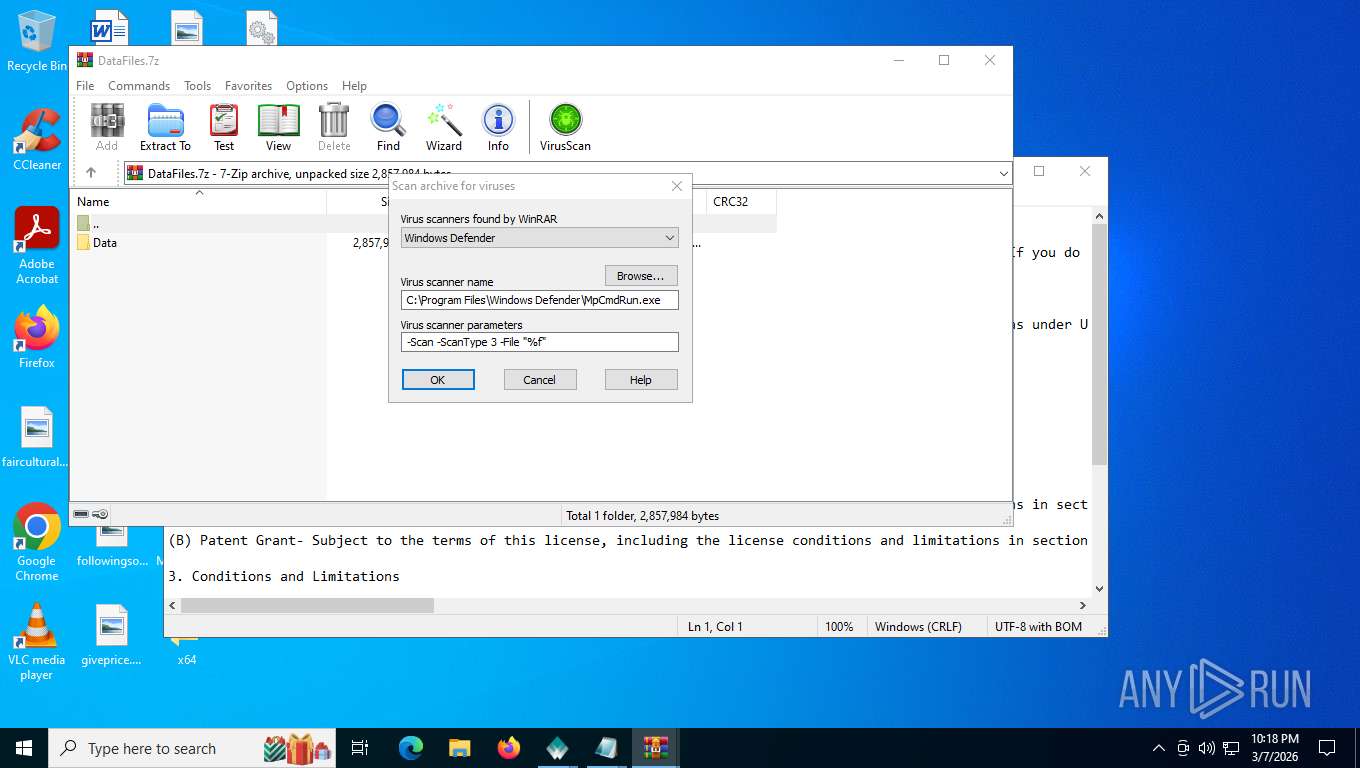Edit the Virus scanner name field
Viewport: 1360px width, 768px height.
tap(540, 300)
